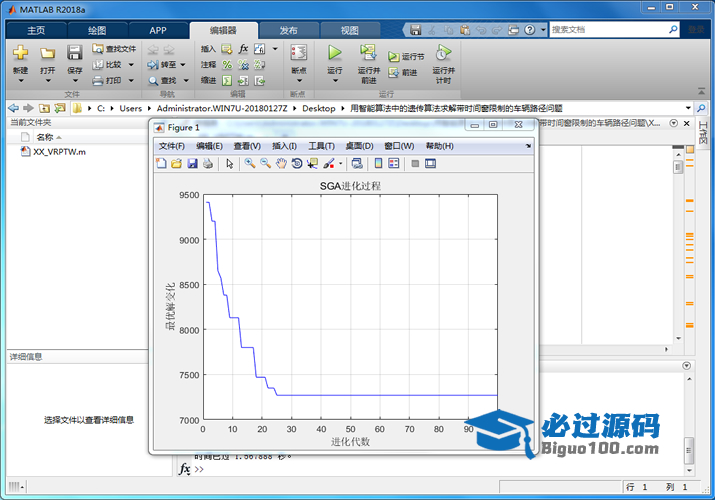Toggle the Edit Plot arrow tool in Figure
Screen dimensions: 715x500
click(229, 163)
